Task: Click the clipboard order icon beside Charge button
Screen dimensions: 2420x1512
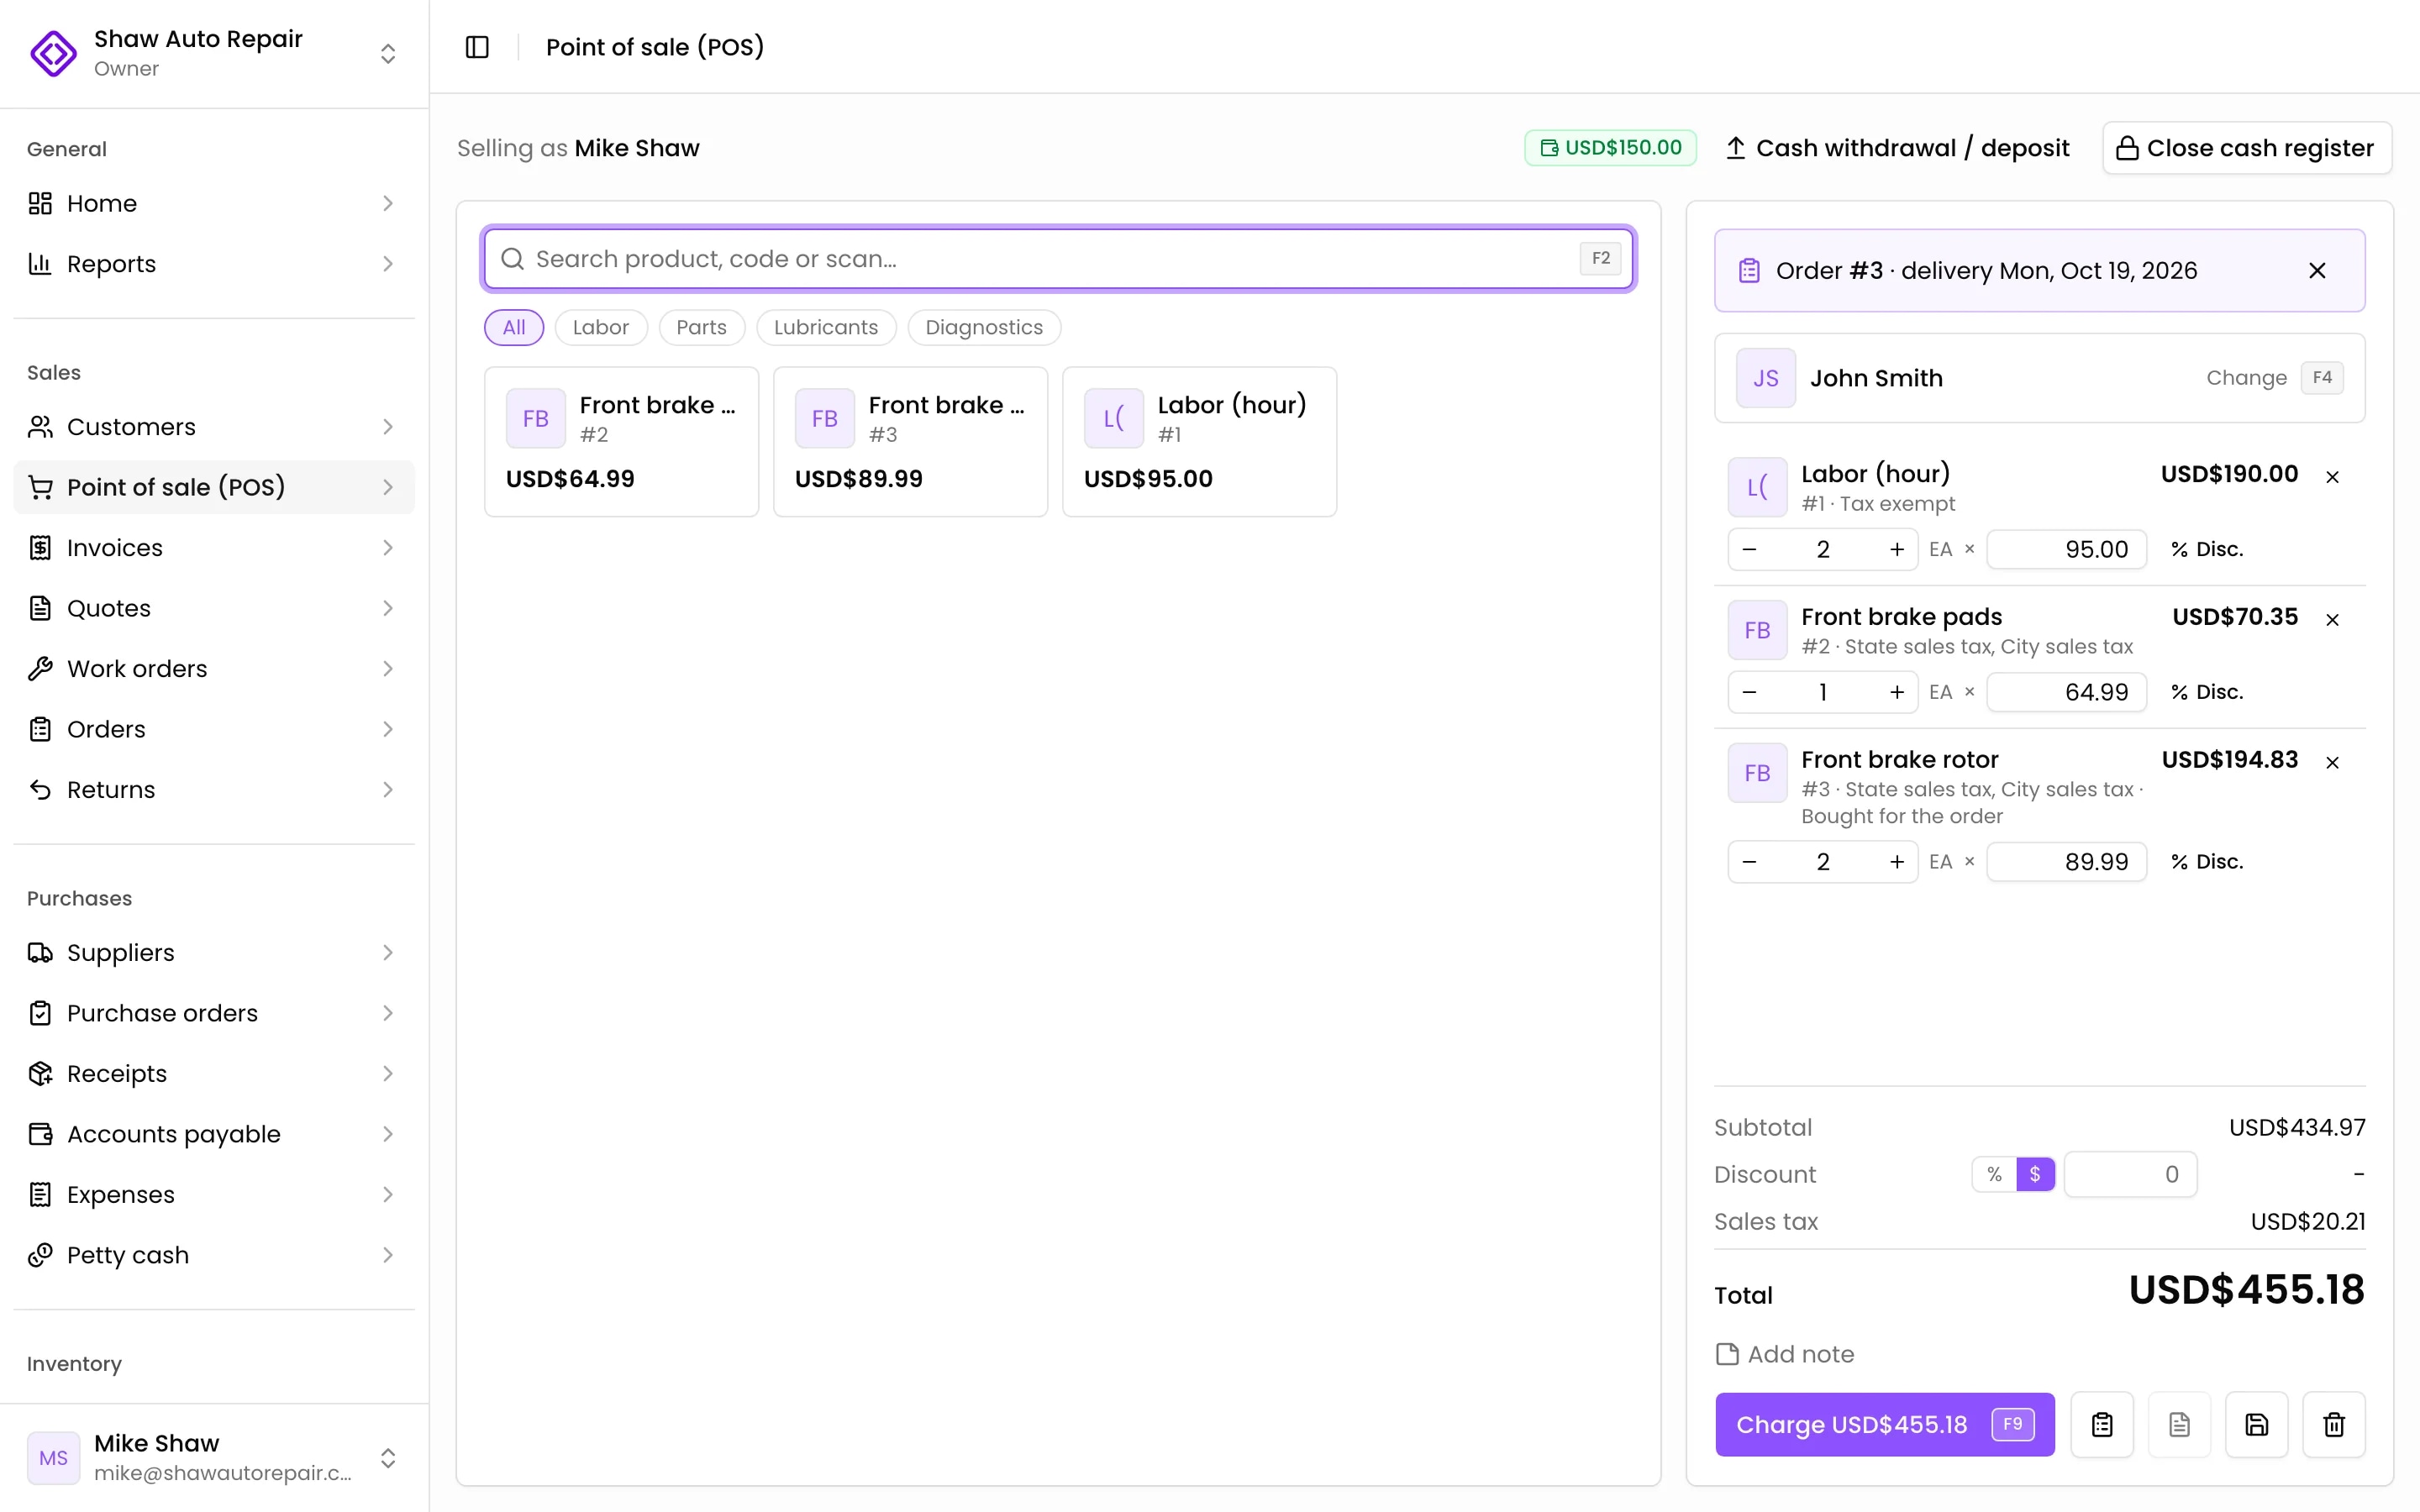Action: pyautogui.click(x=2102, y=1424)
